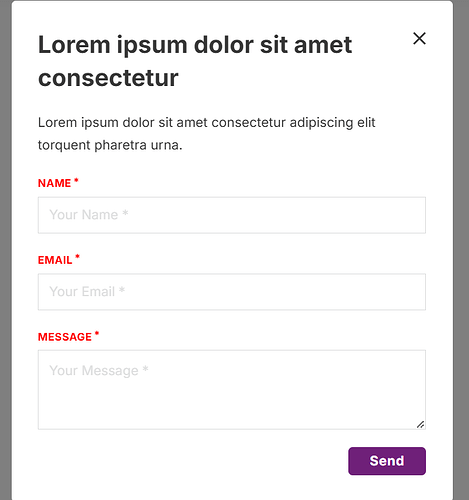The height and width of the screenshot is (500, 469).
Task: Close the dialog with the X icon
Action: [419, 38]
